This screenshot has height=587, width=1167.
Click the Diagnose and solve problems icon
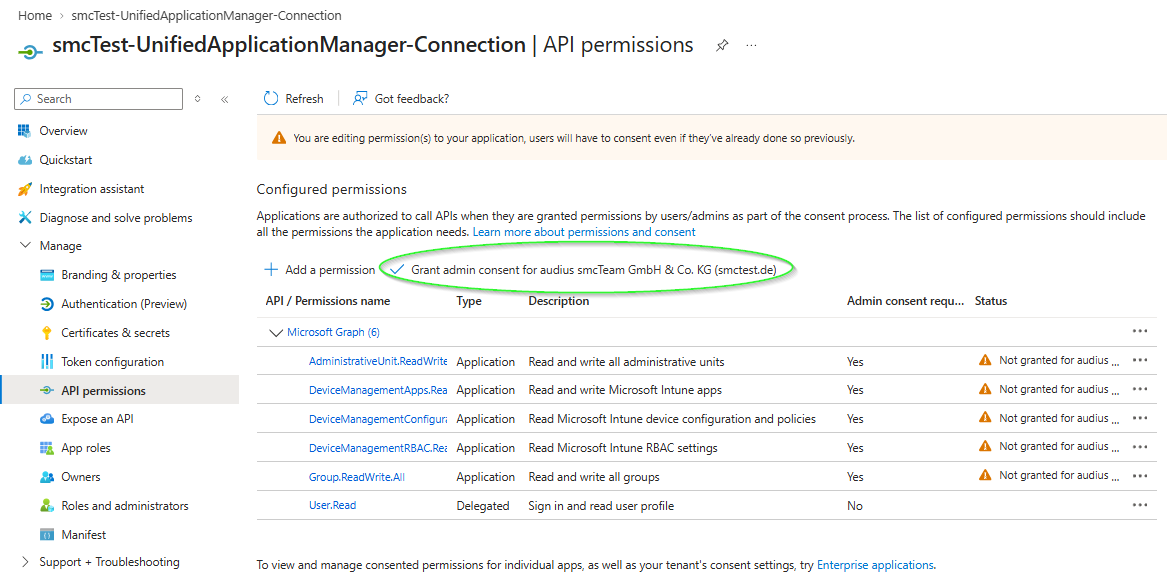coord(25,217)
